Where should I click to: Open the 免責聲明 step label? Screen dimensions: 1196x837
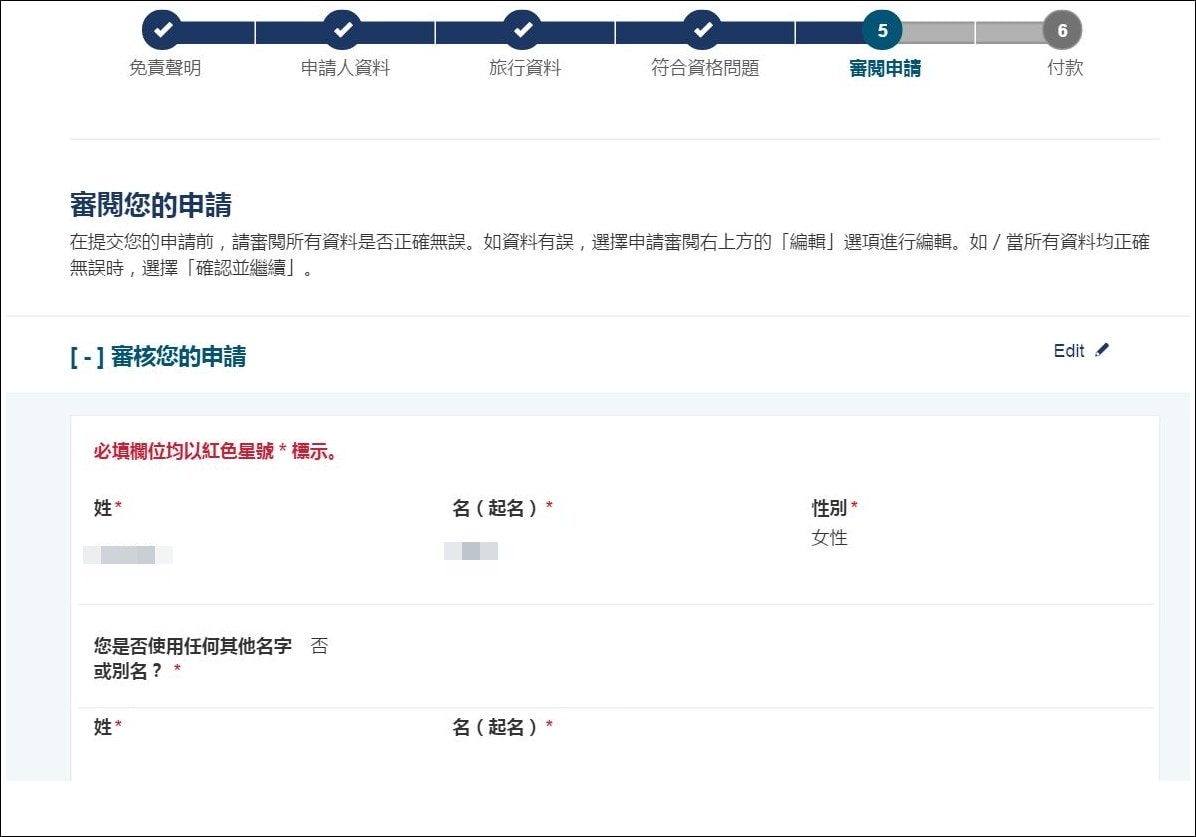[x=165, y=68]
